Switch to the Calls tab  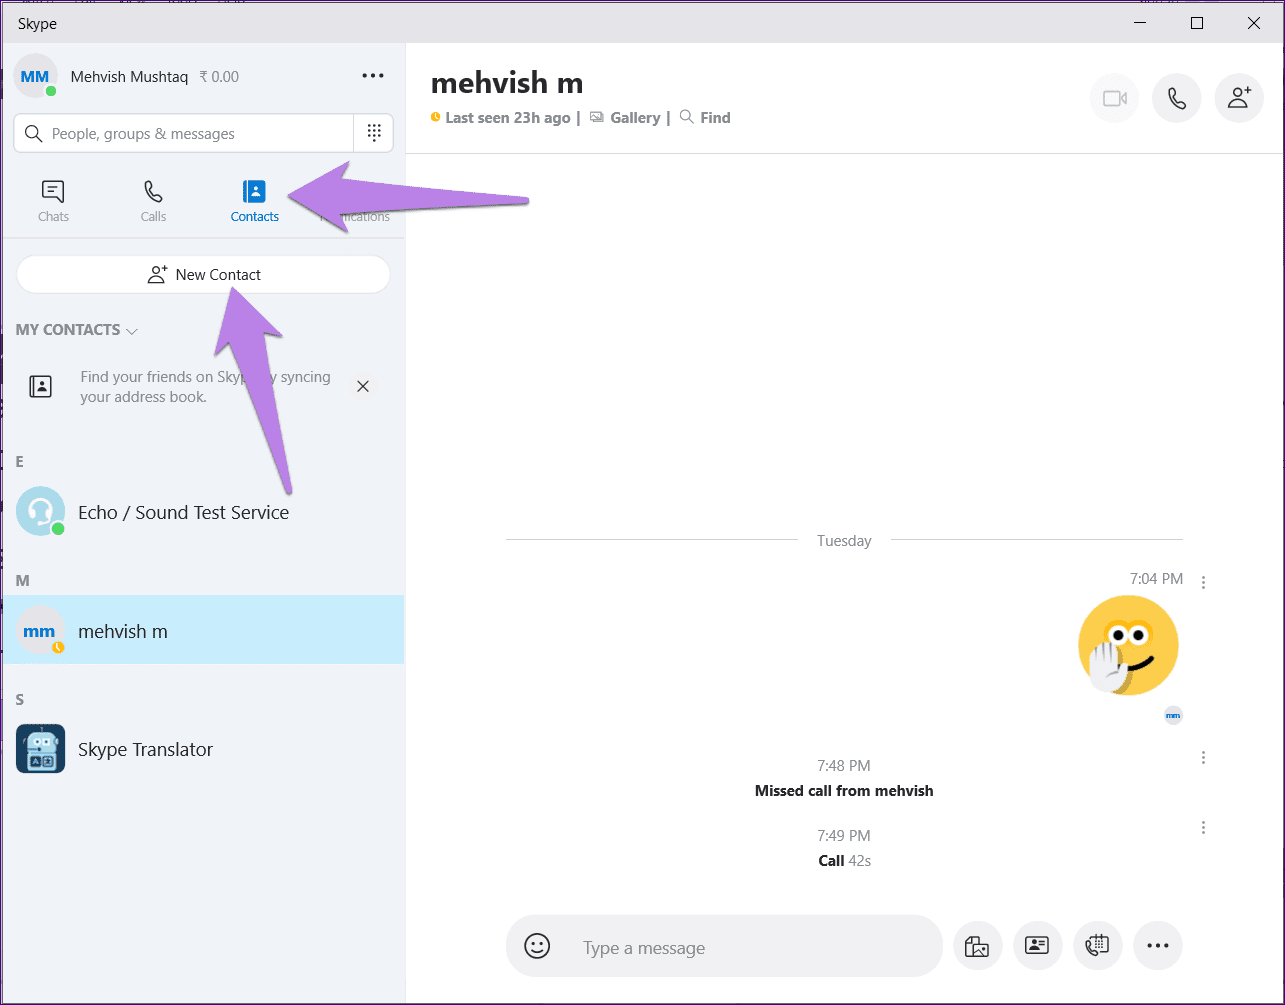[x=153, y=201]
